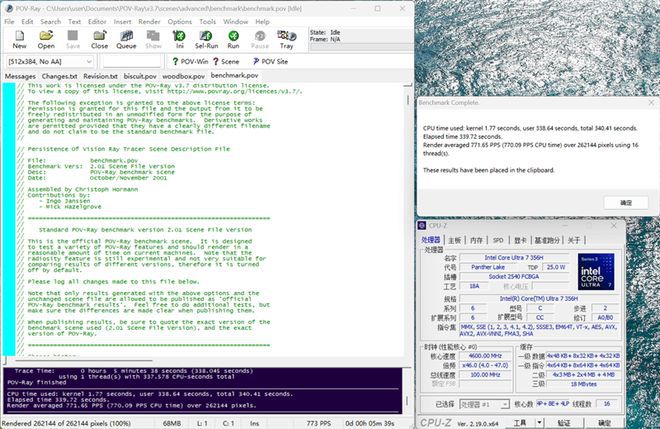The width and height of the screenshot is (660, 429).
Task: Open the Options menu
Action: pos(180,21)
